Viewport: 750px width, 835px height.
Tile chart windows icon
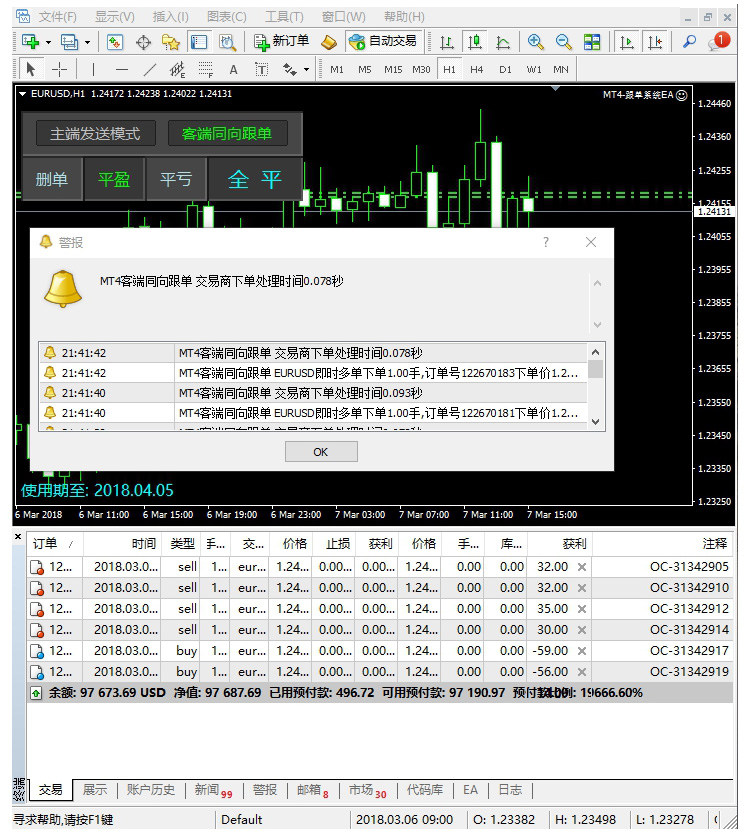(x=592, y=42)
